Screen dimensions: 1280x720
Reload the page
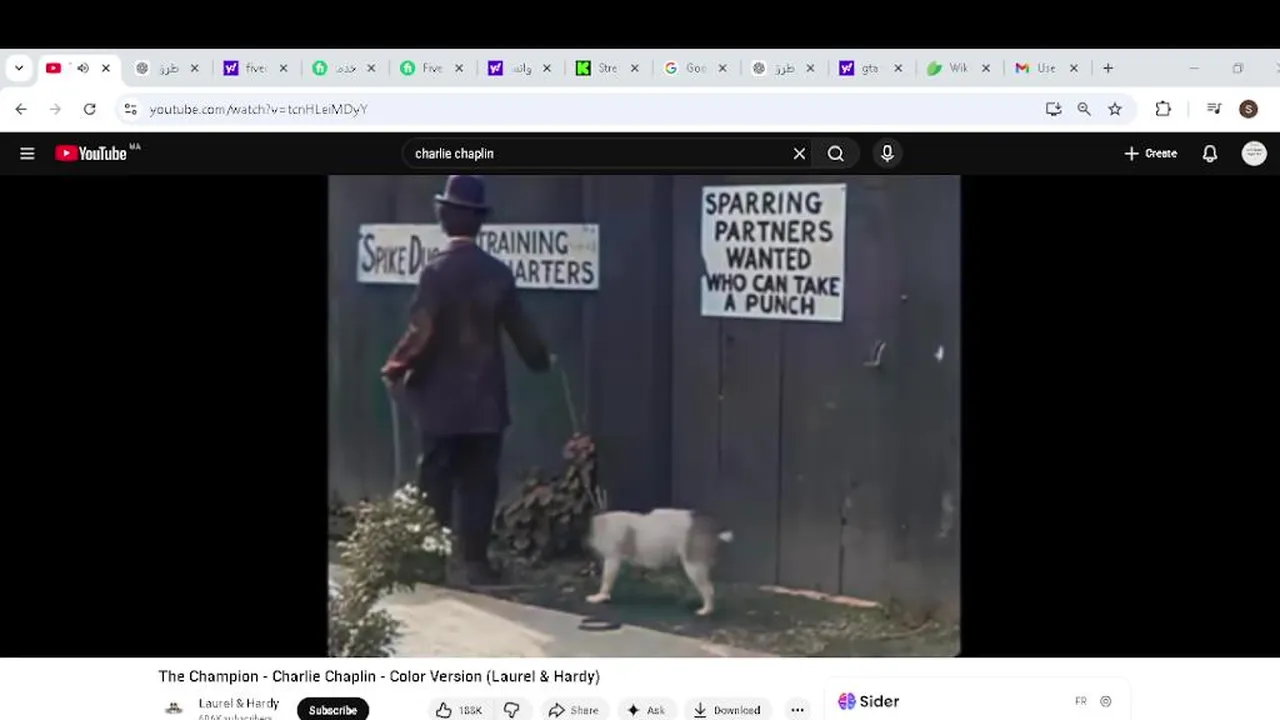tap(89, 109)
